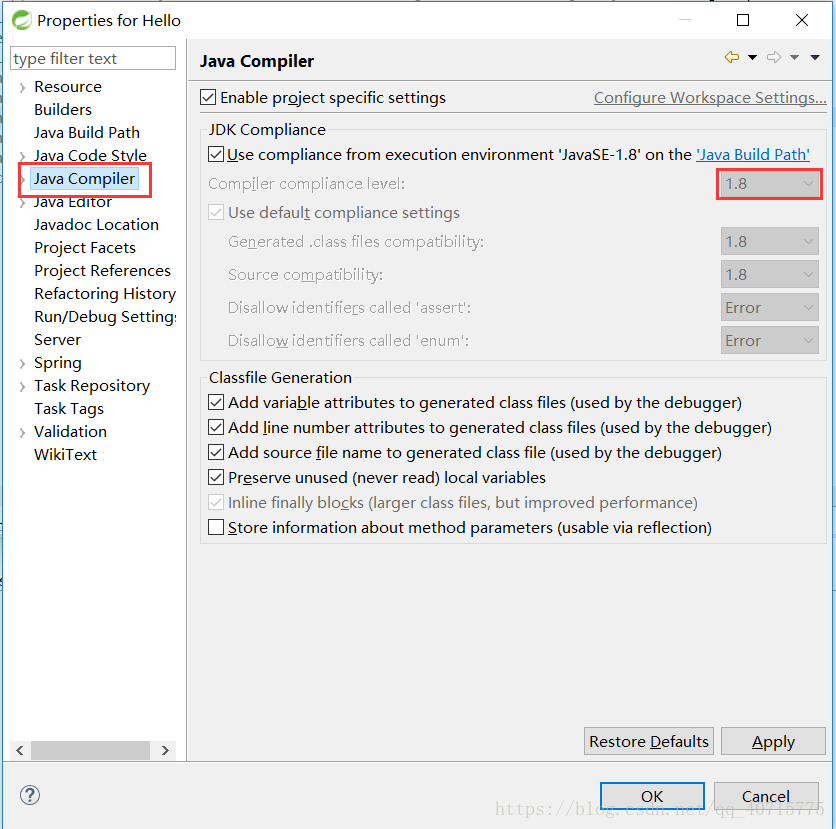
Task: Open Project References page
Action: pos(102,271)
